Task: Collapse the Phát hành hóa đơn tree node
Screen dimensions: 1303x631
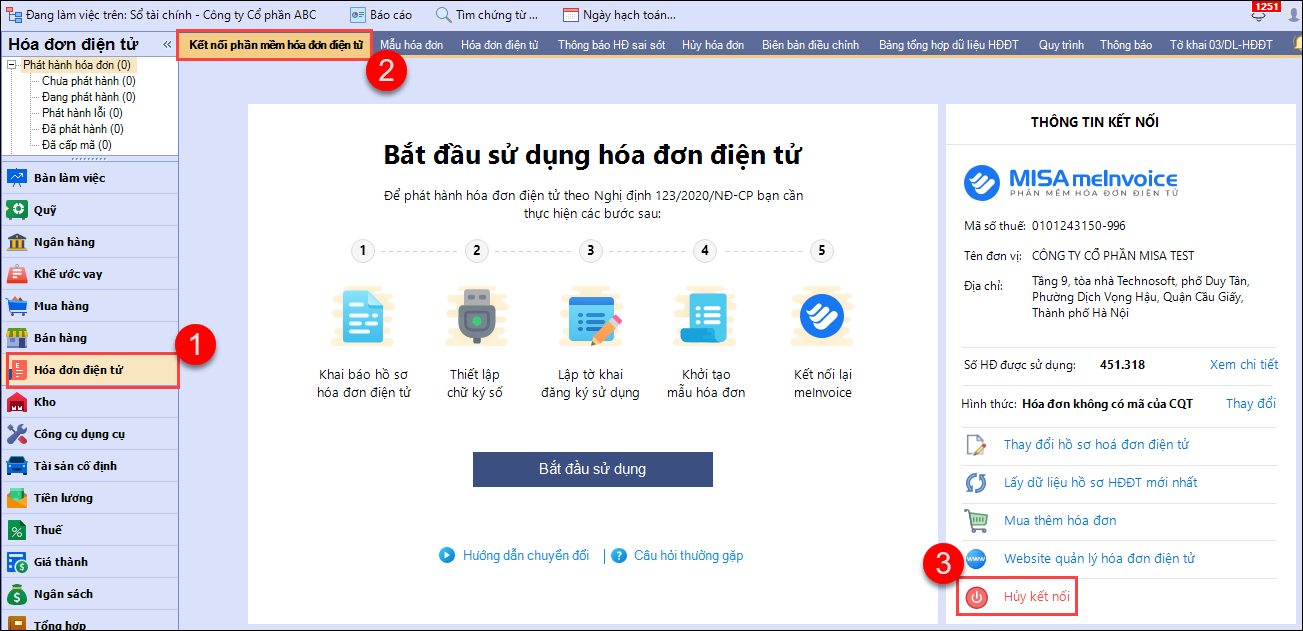Action: coord(13,65)
